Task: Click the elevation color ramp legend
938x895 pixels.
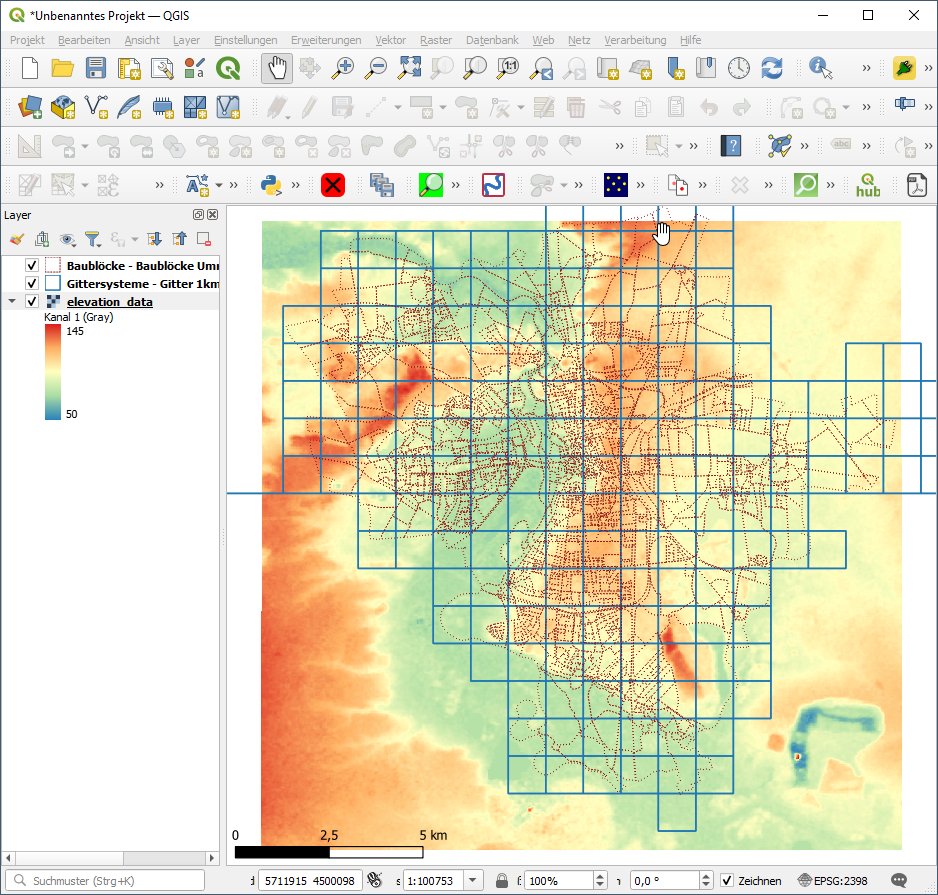Action: [x=53, y=372]
